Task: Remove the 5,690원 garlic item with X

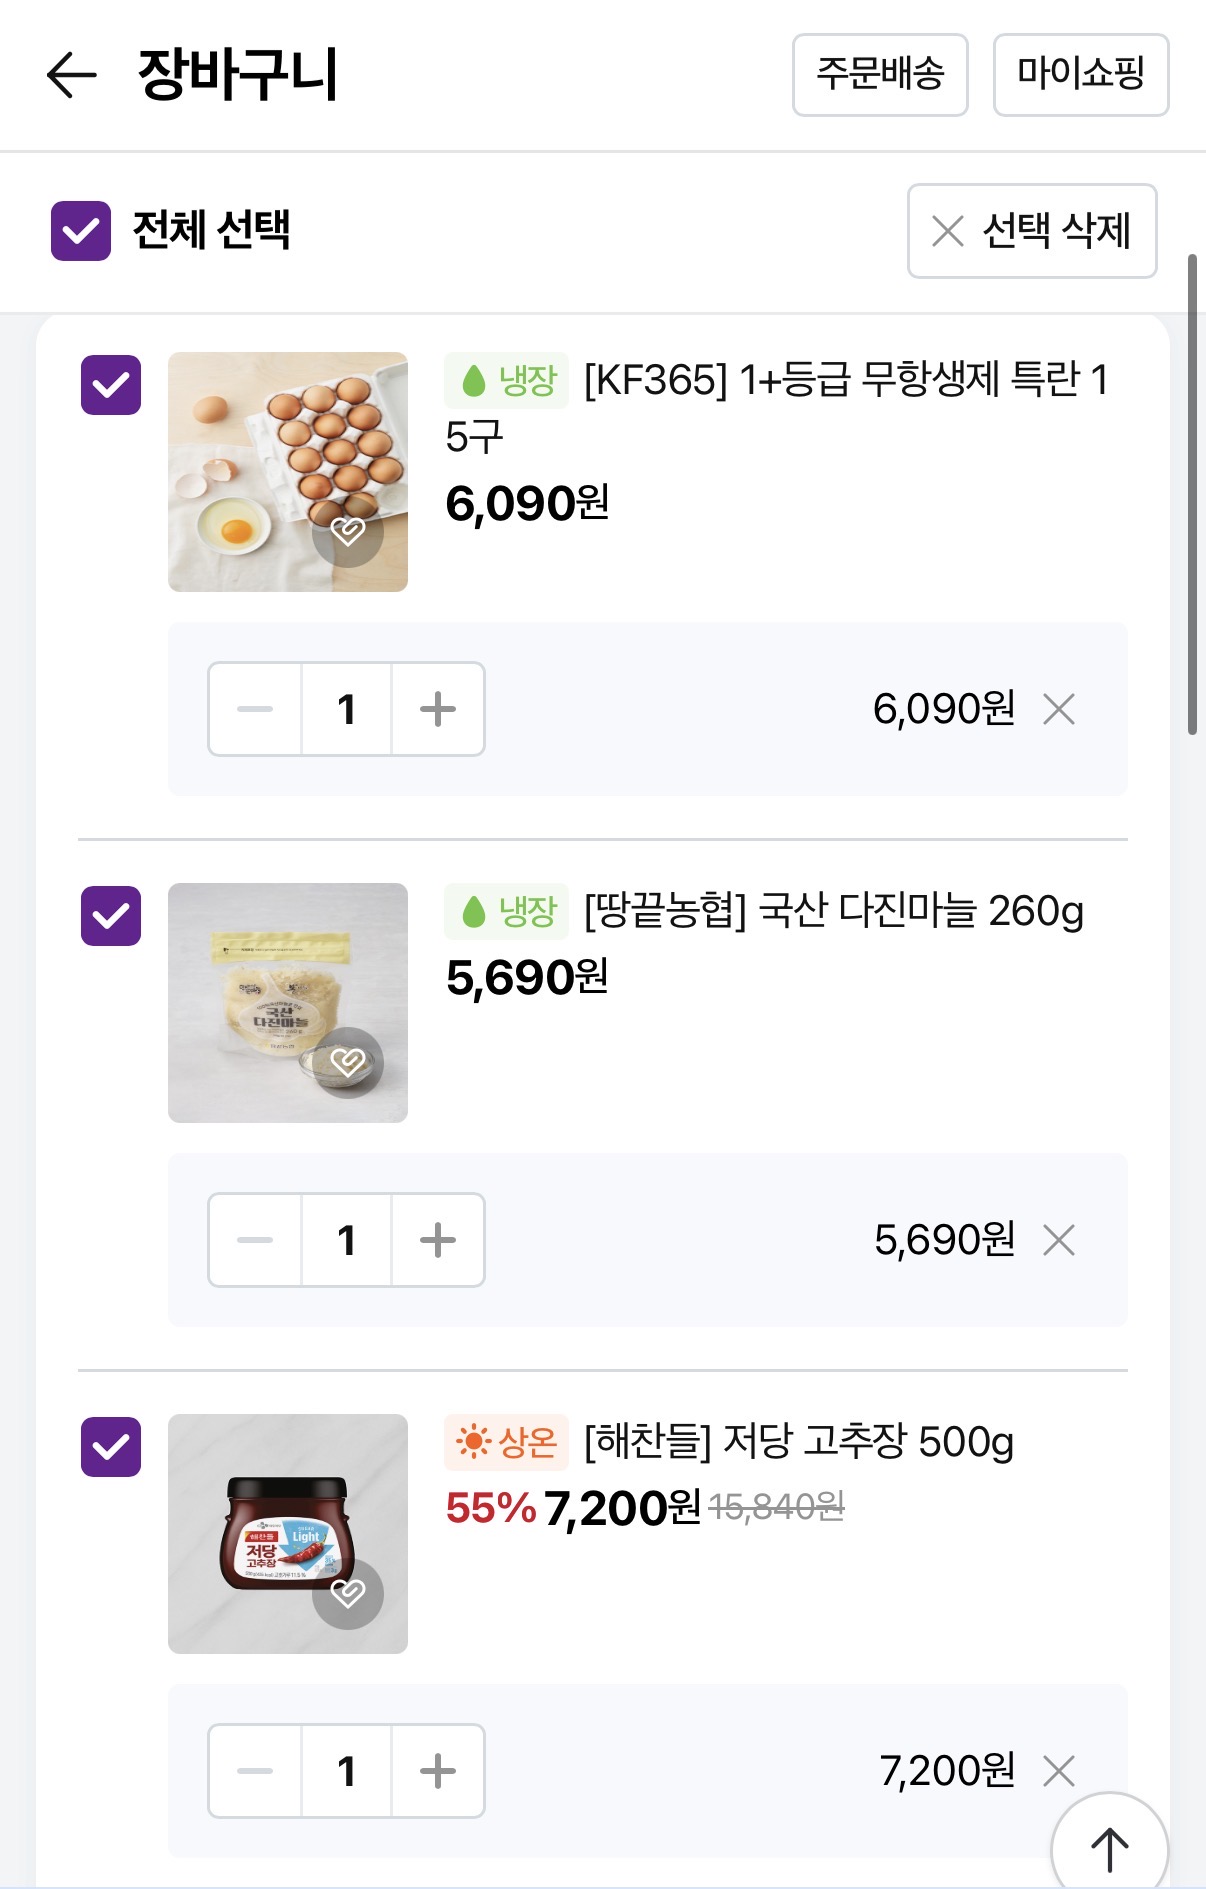Action: point(1058,1241)
